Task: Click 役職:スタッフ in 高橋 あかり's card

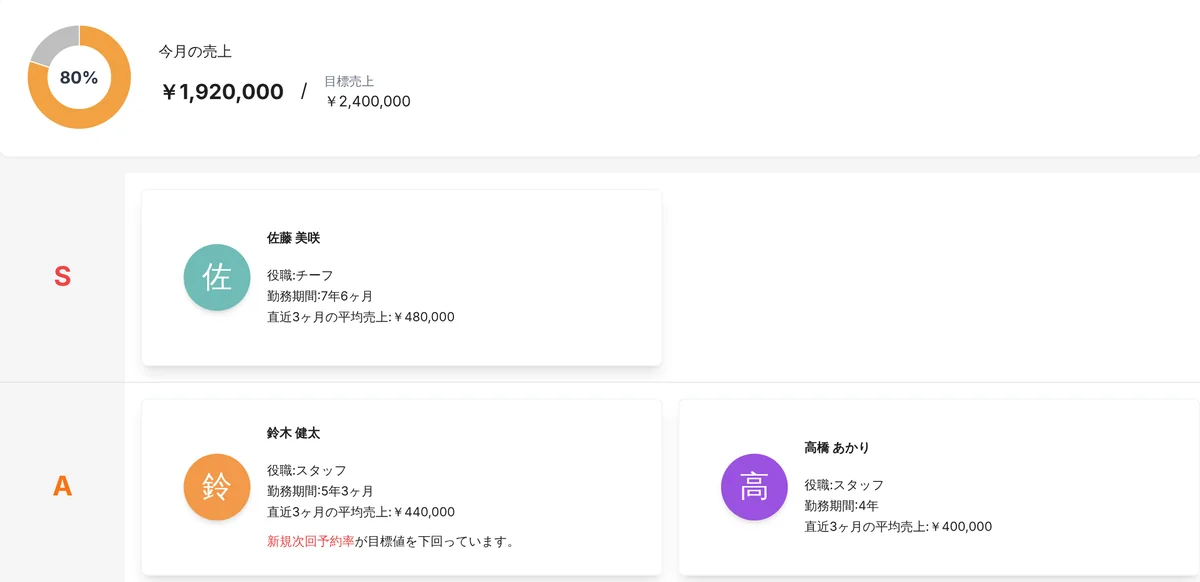Action: pyautogui.click(x=844, y=484)
